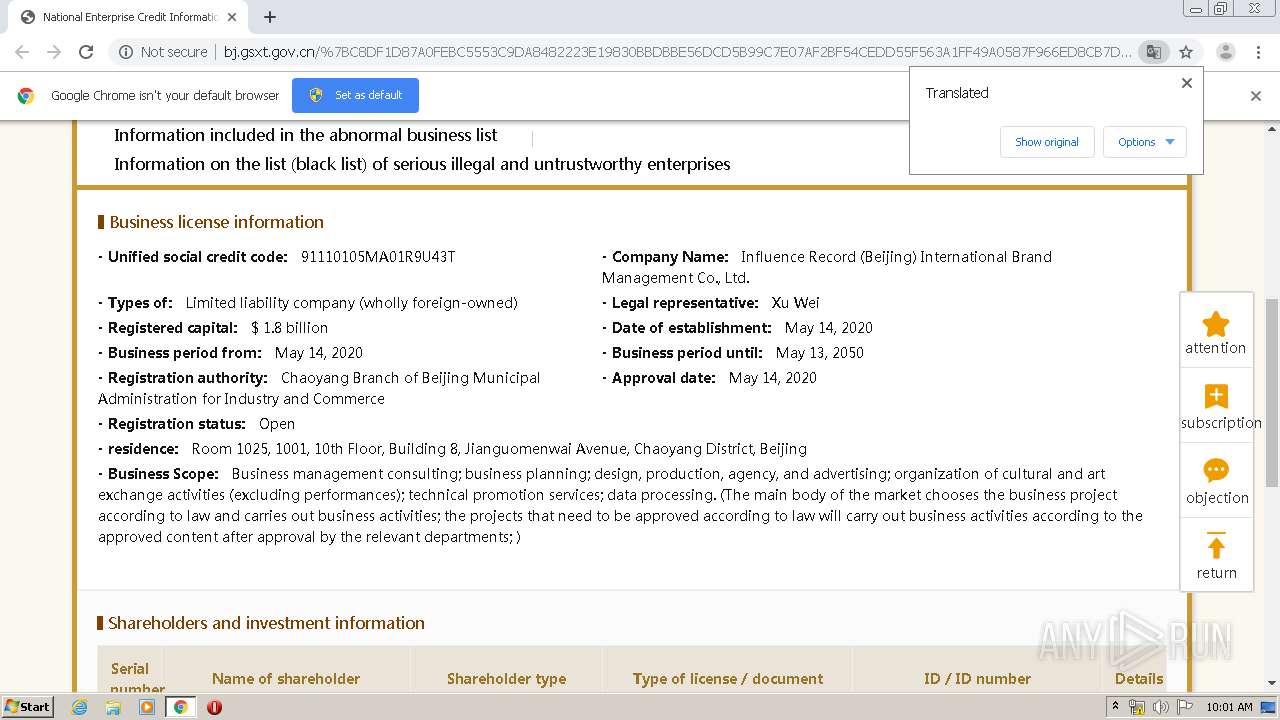This screenshot has height=720, width=1280.
Task: Click the Details column header
Action: [x=1138, y=678]
